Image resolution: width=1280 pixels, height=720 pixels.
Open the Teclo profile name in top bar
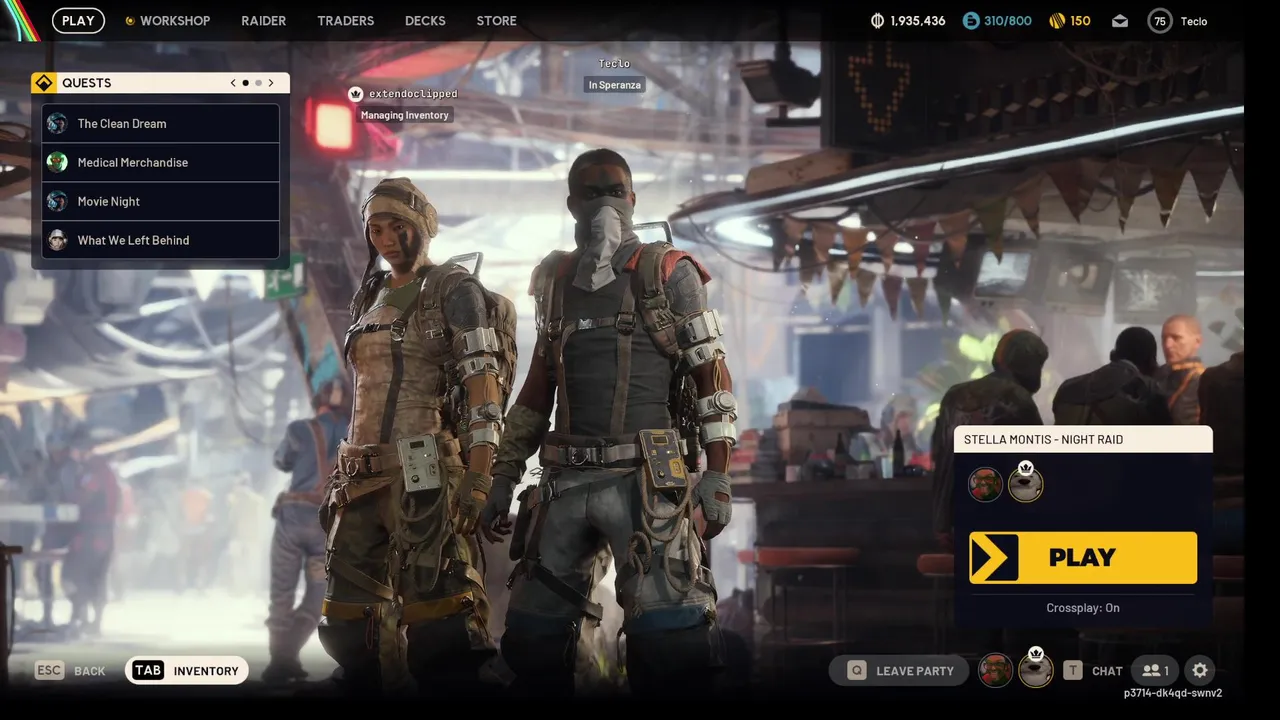tap(1193, 20)
